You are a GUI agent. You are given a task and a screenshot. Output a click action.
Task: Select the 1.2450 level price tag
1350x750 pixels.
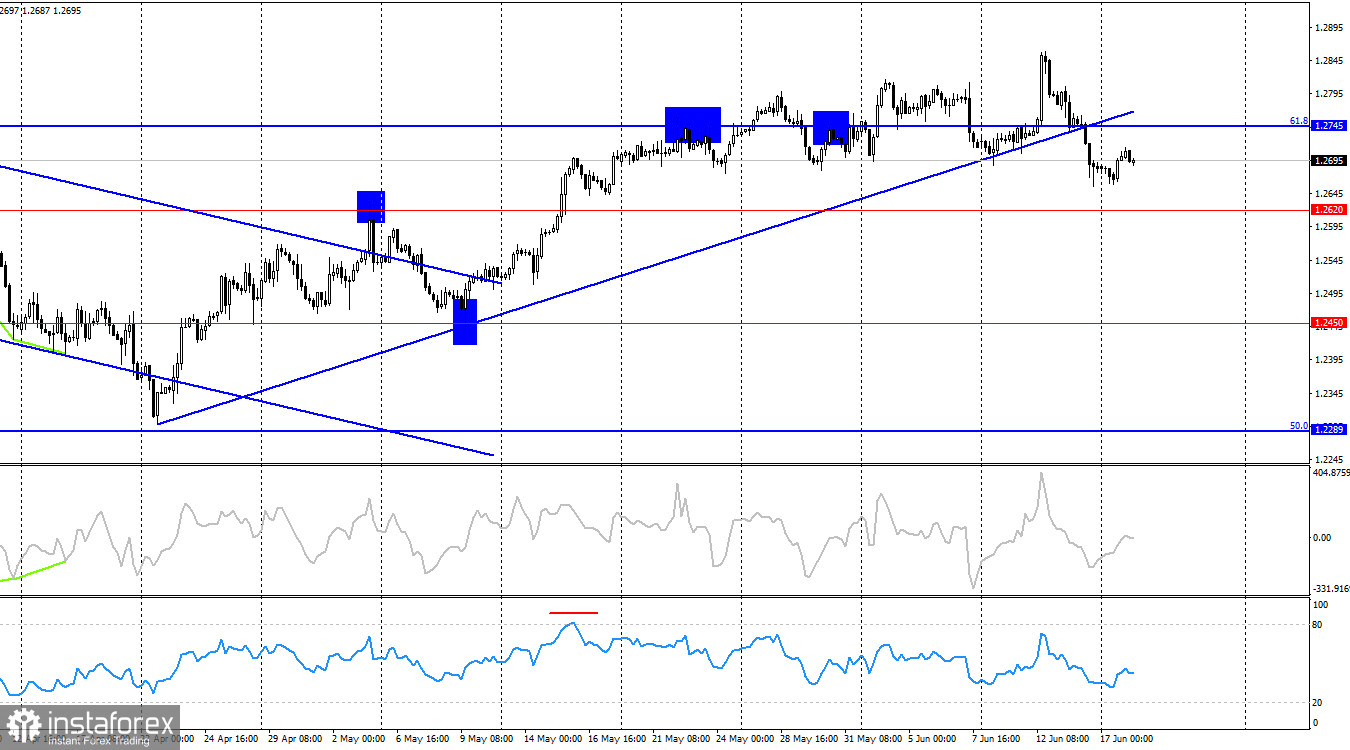(x=1328, y=323)
